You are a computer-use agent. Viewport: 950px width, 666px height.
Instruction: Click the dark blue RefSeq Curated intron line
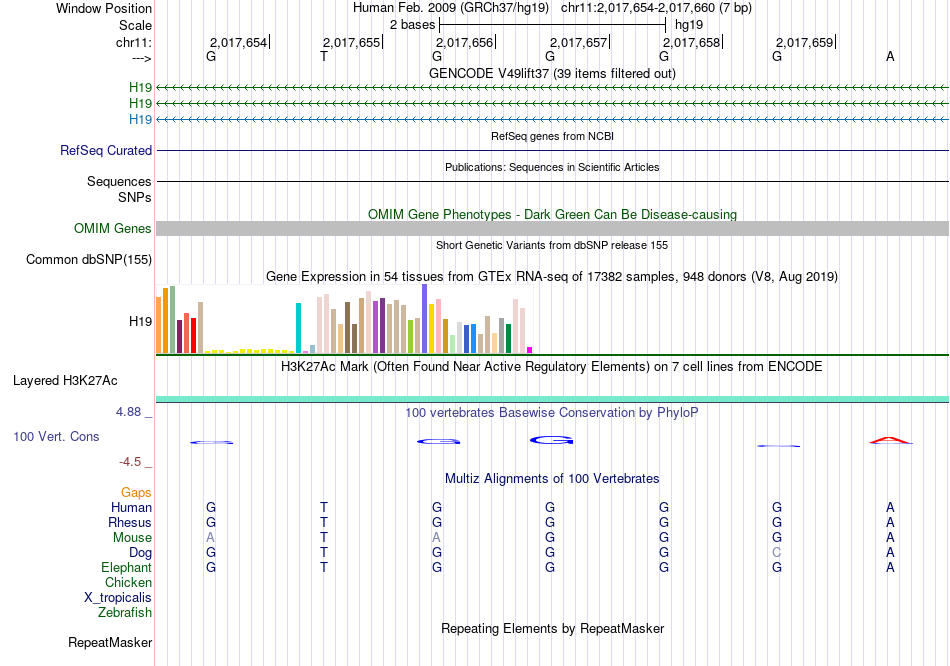[x=552, y=150]
